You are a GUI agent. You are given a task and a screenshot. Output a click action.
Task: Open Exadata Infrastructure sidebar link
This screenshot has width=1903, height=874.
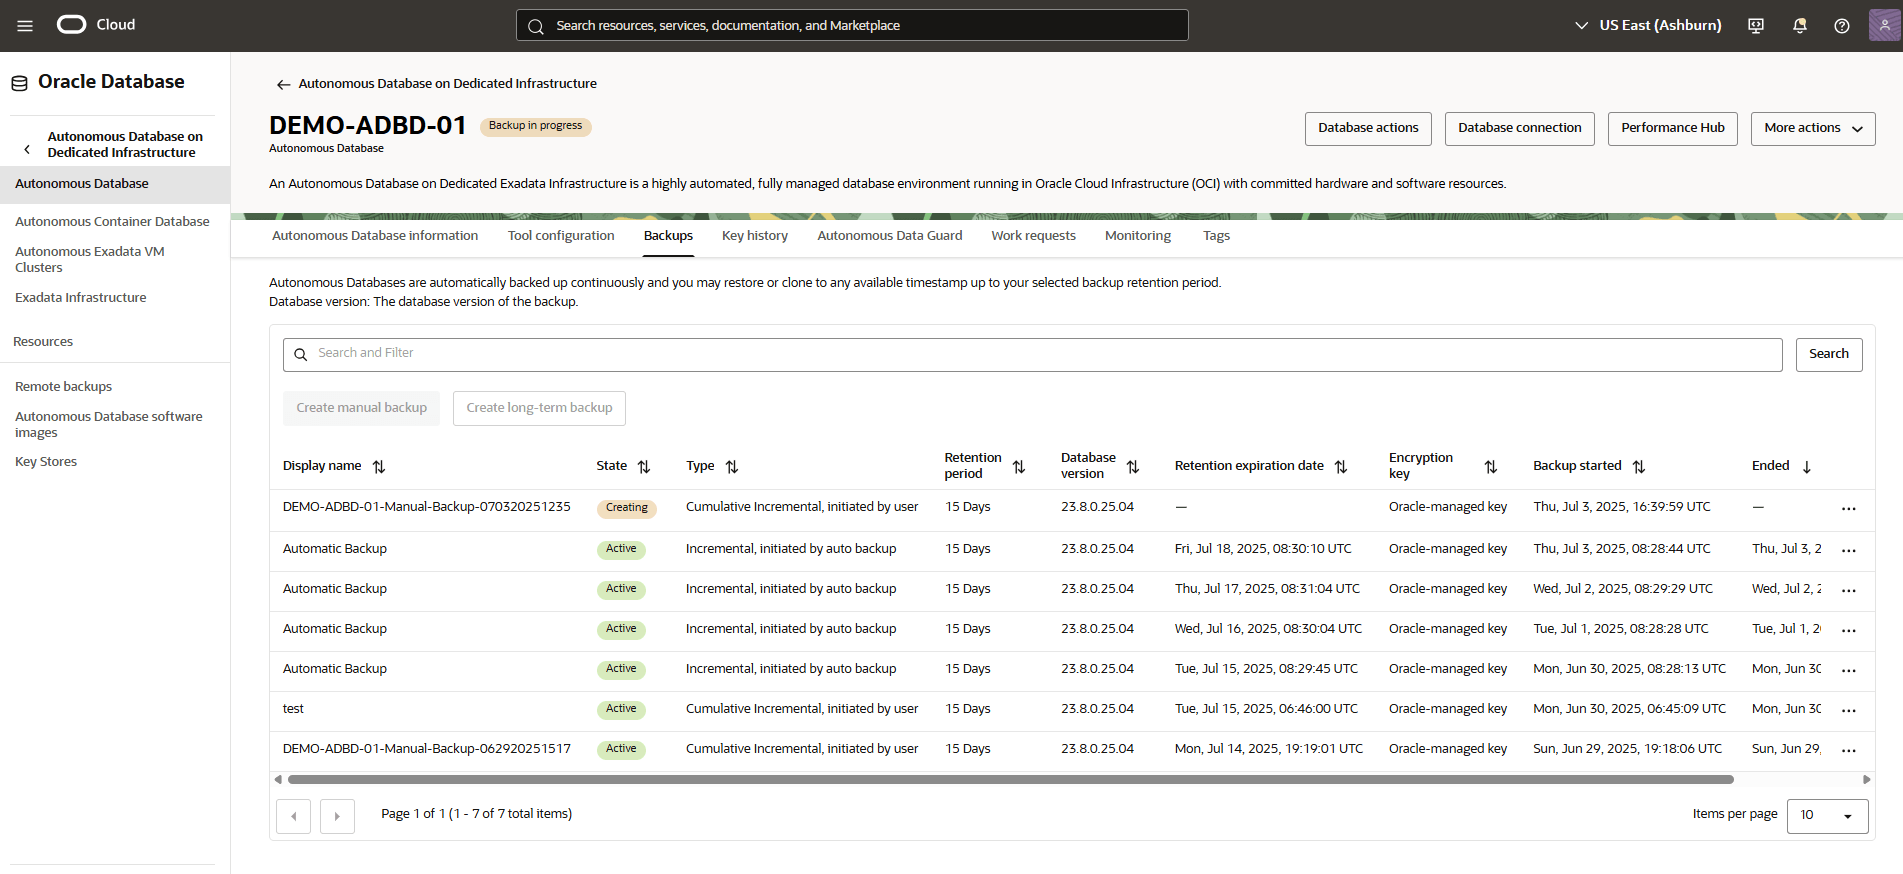tap(81, 298)
